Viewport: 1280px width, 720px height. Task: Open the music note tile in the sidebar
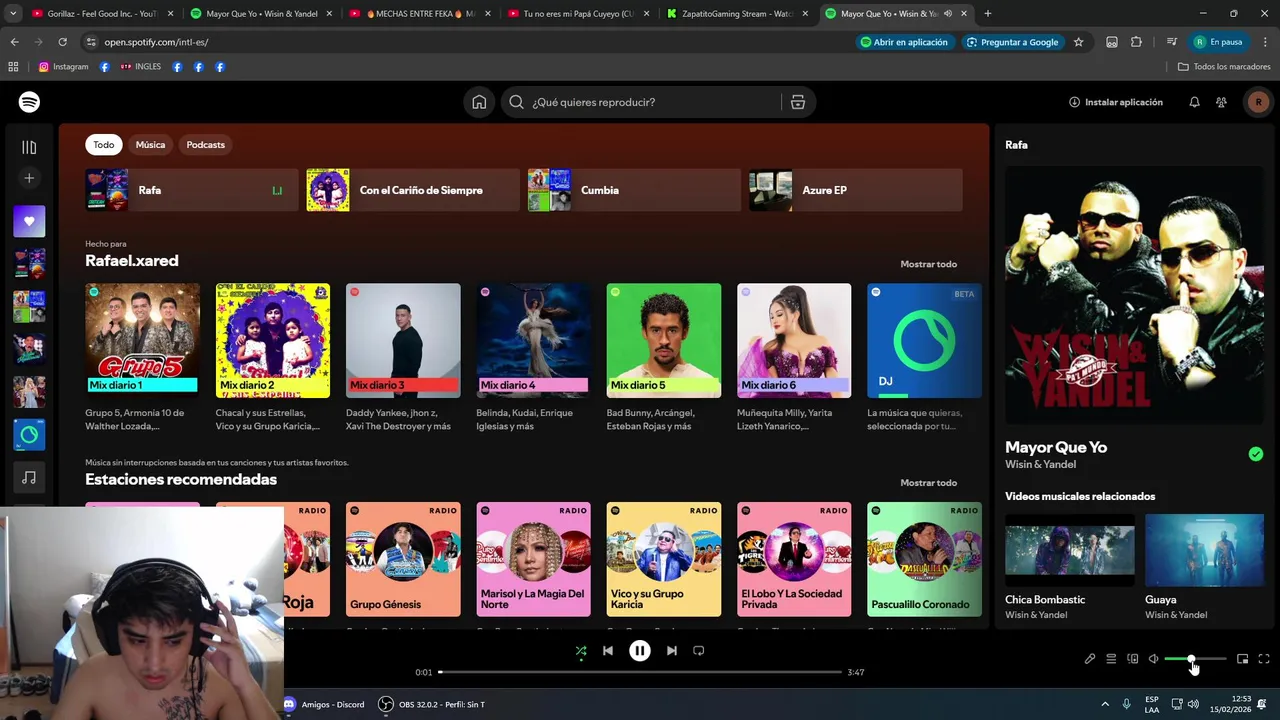29,478
